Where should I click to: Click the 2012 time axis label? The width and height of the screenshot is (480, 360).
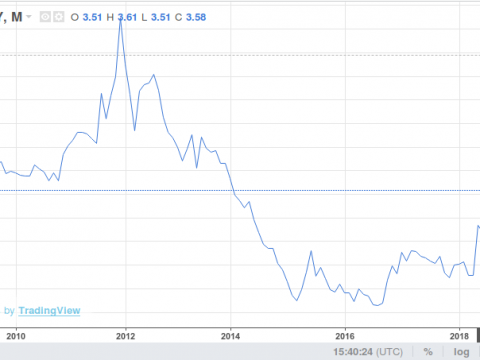(x=126, y=336)
